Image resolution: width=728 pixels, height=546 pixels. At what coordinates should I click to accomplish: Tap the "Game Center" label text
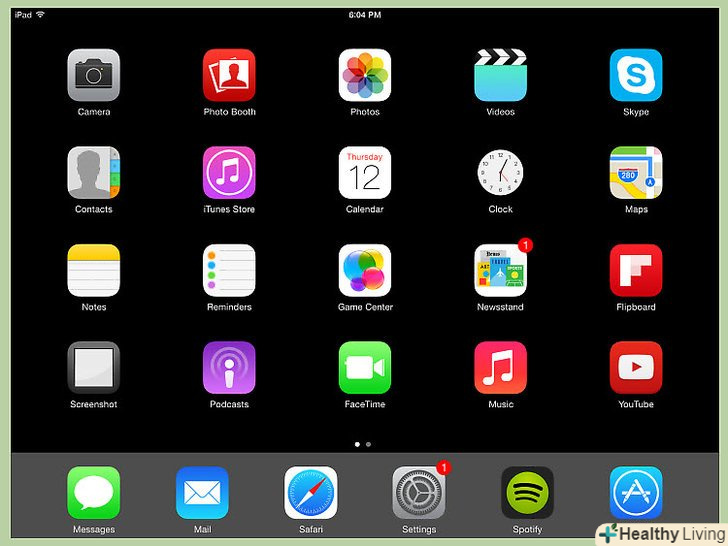click(x=365, y=307)
